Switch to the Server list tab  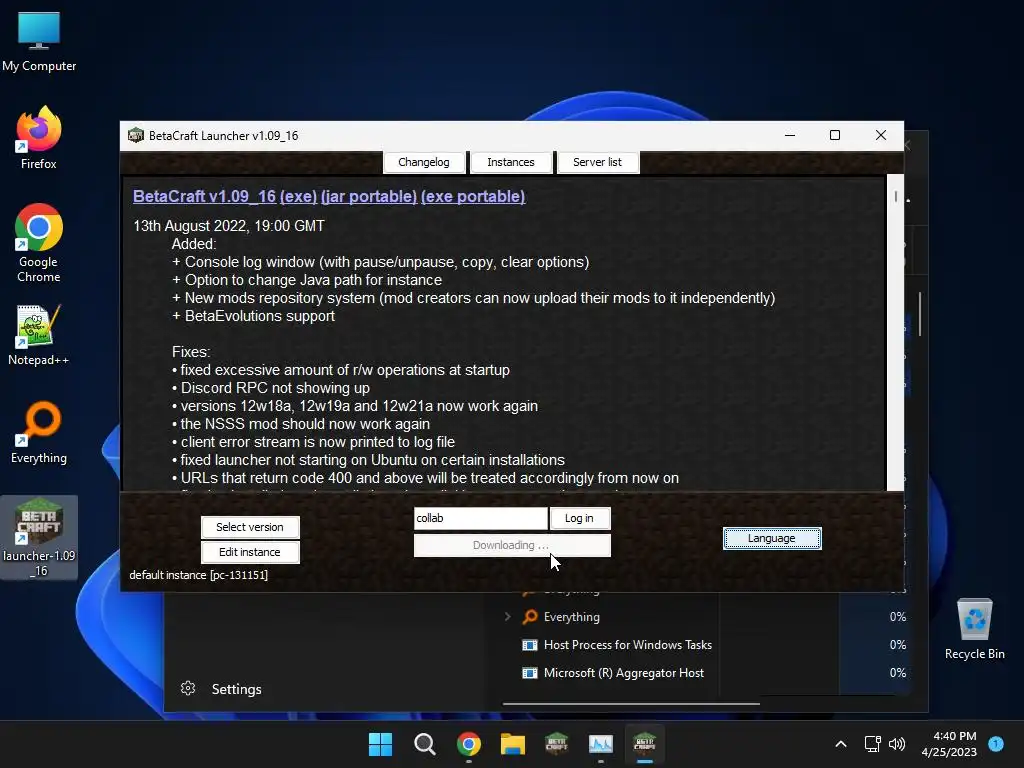(598, 162)
